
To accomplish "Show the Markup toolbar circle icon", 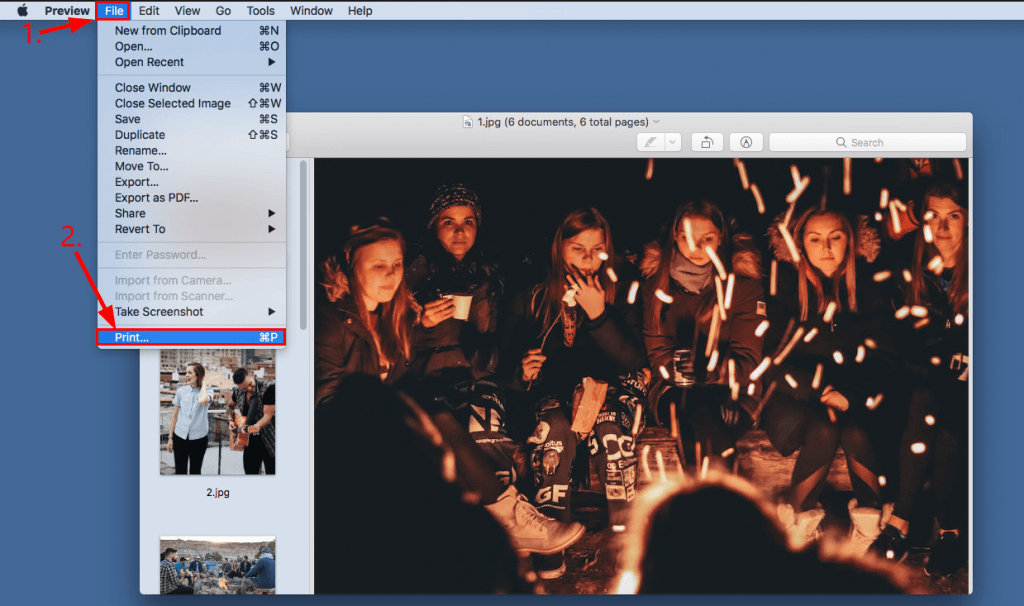I will click(x=746, y=142).
